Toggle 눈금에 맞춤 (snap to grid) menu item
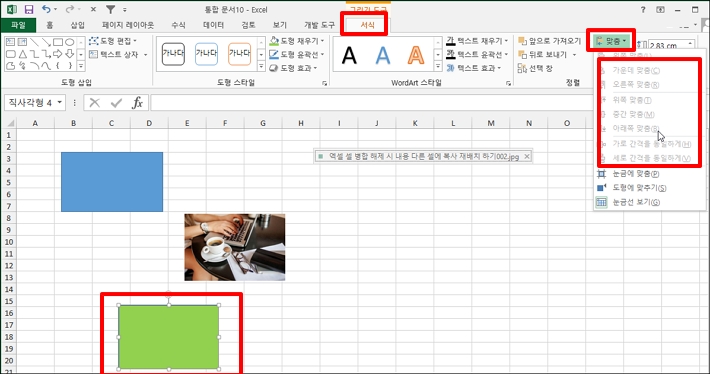This screenshot has height=374, width=710. (650, 173)
